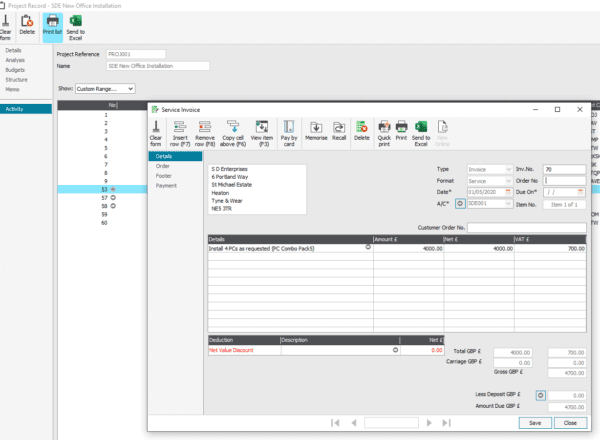Image resolution: width=600 pixels, height=440 pixels.
Task: Quick print the service invoice
Action: coord(384,133)
